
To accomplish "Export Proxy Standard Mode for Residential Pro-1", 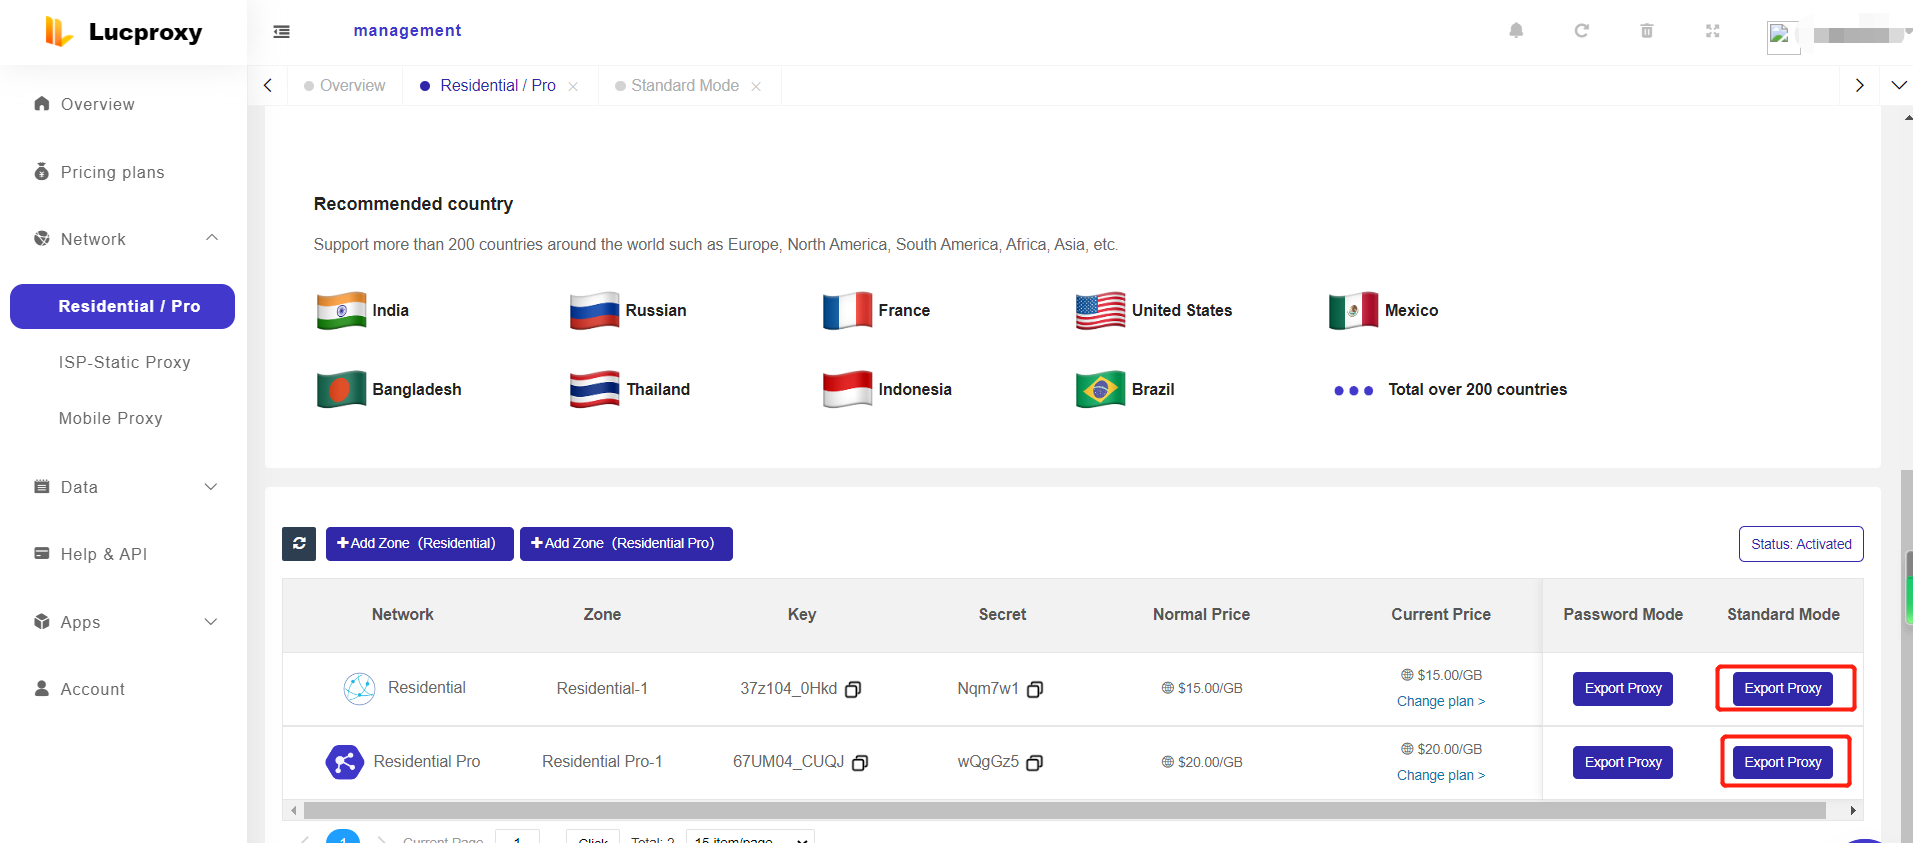I will coord(1782,763).
